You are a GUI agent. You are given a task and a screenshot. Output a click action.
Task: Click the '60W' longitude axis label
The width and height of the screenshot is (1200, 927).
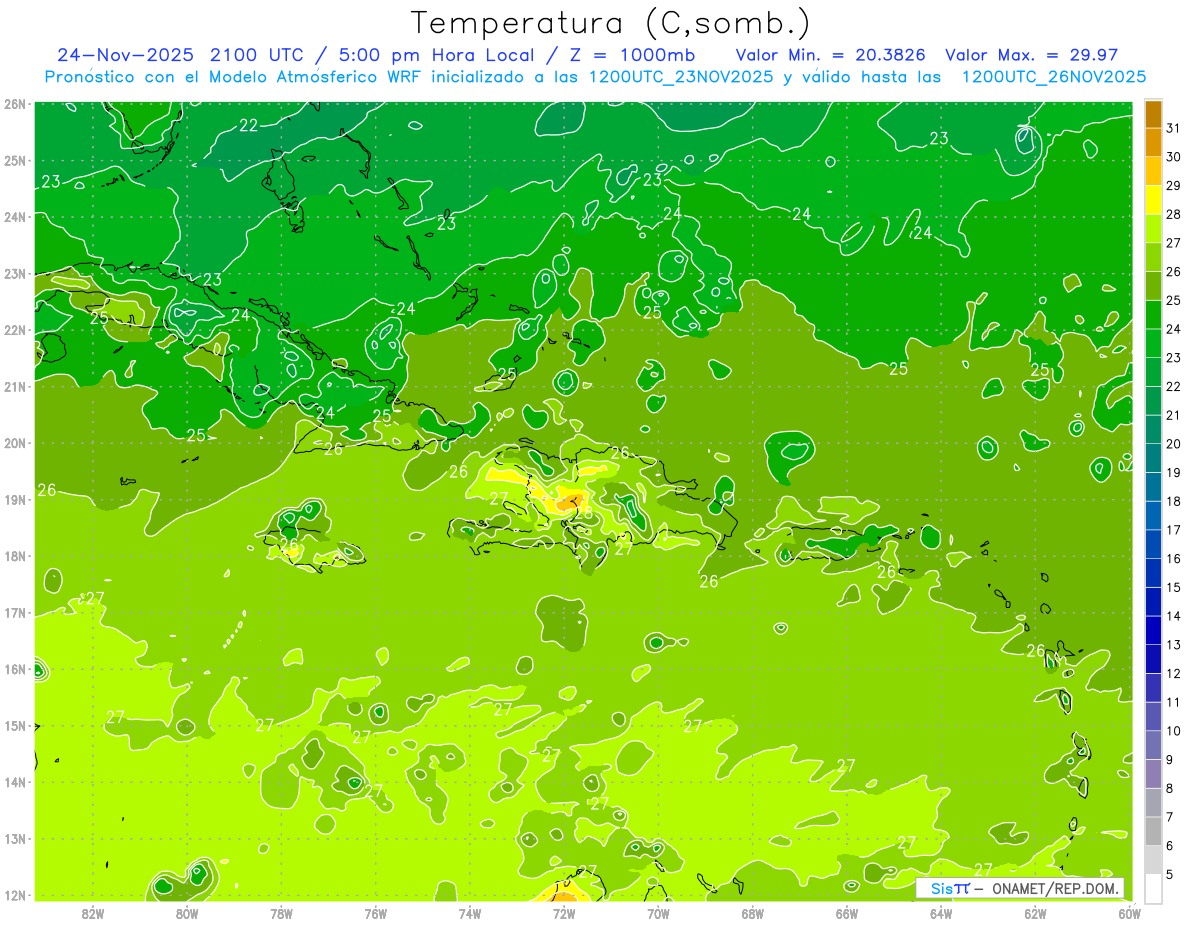(1130, 912)
